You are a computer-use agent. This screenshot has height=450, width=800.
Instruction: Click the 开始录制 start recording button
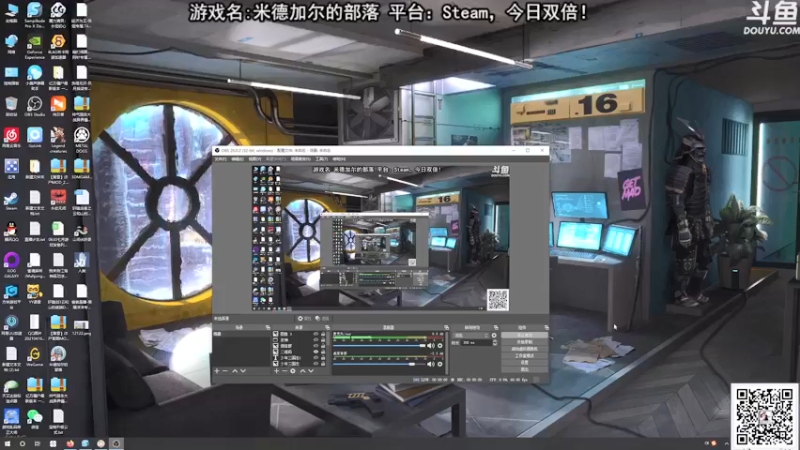click(524, 342)
